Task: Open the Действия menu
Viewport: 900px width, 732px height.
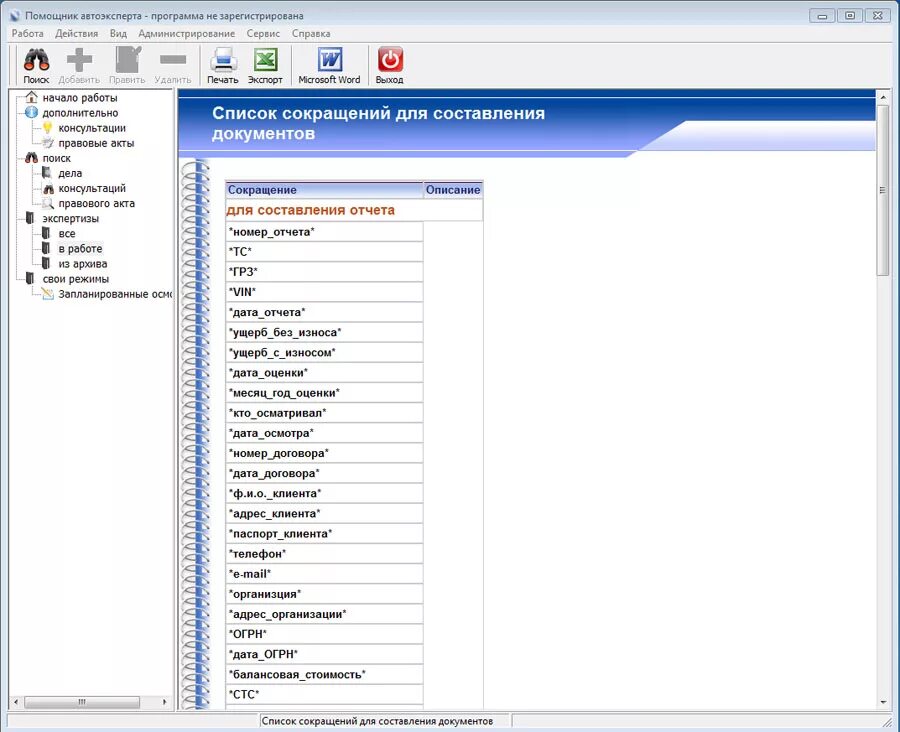Action: tap(76, 33)
